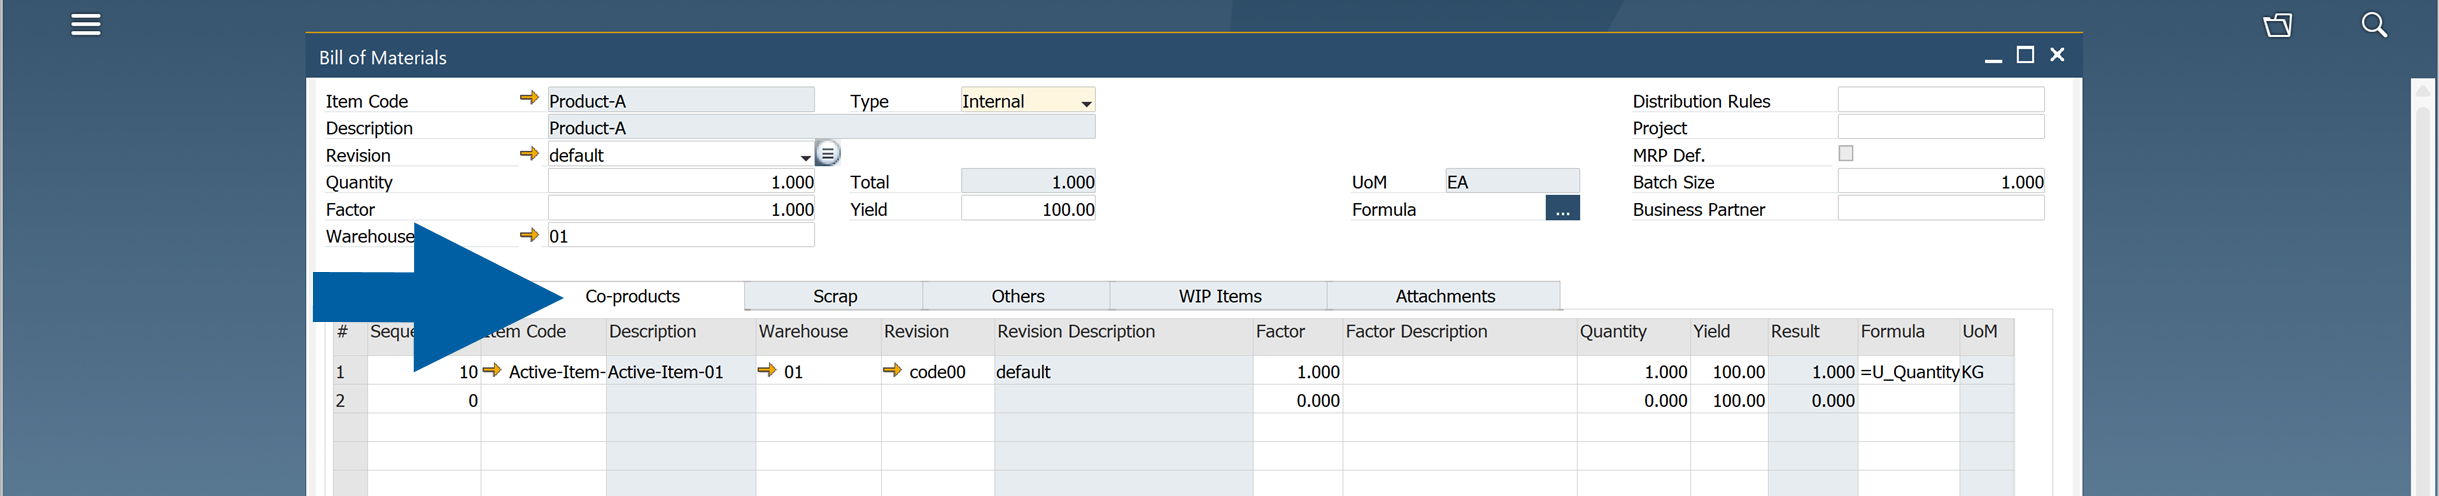Close the Bill of Materials window
This screenshot has width=2439, height=496.
tap(2057, 55)
